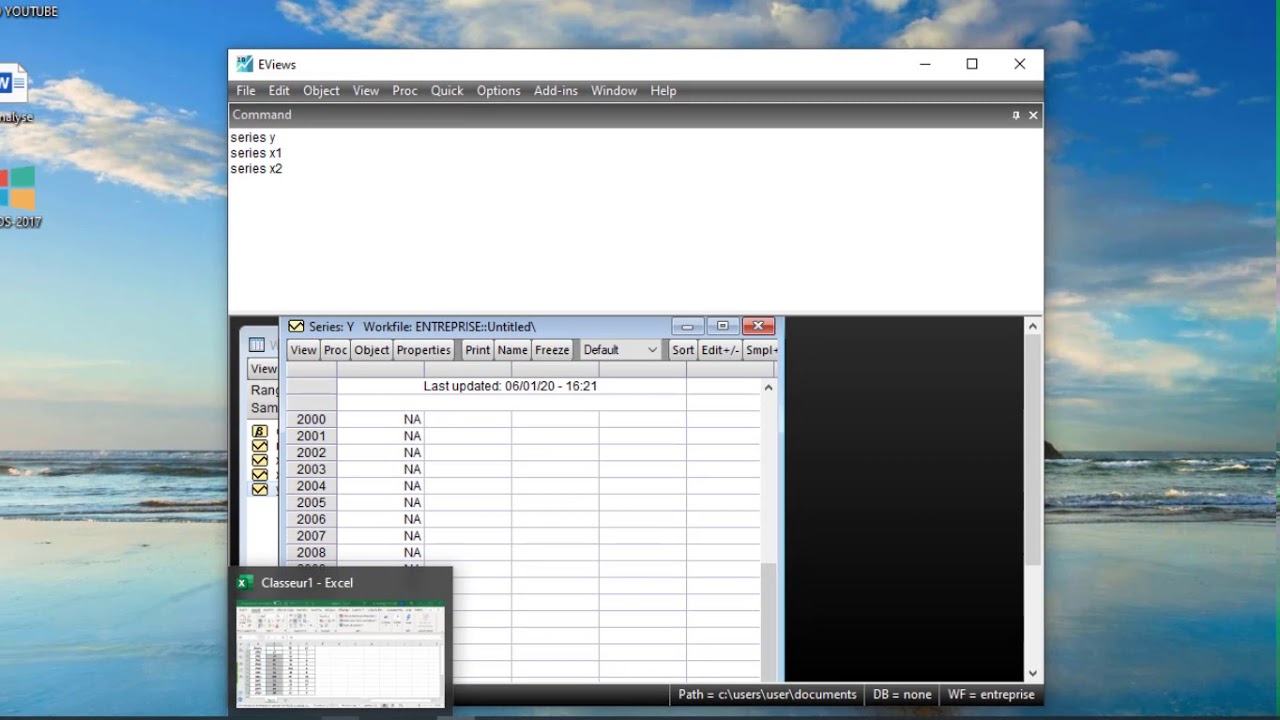Open series Properties
The image size is (1280, 720).
[424, 350]
